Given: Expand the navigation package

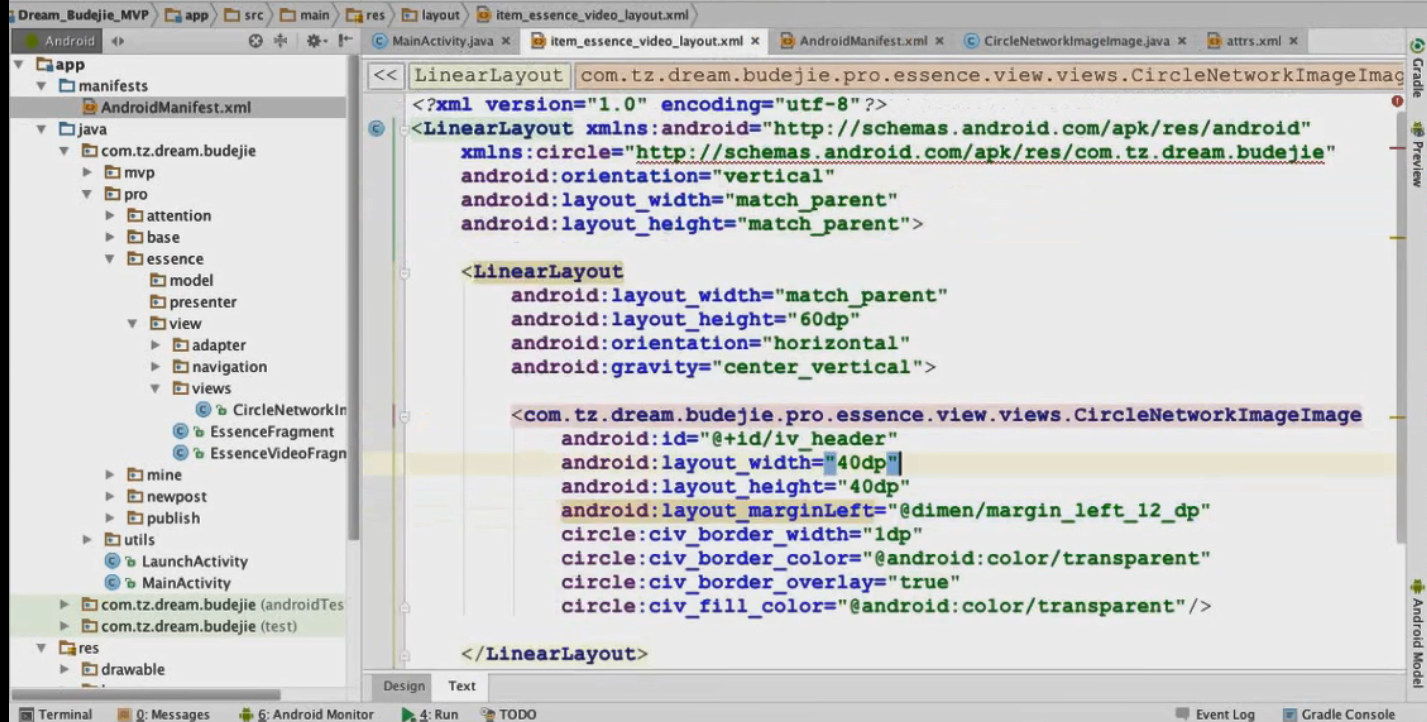Looking at the screenshot, I should coord(156,367).
